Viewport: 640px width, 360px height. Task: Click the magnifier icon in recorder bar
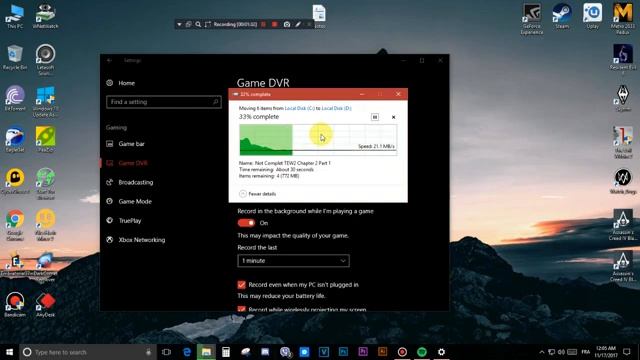pos(198,24)
